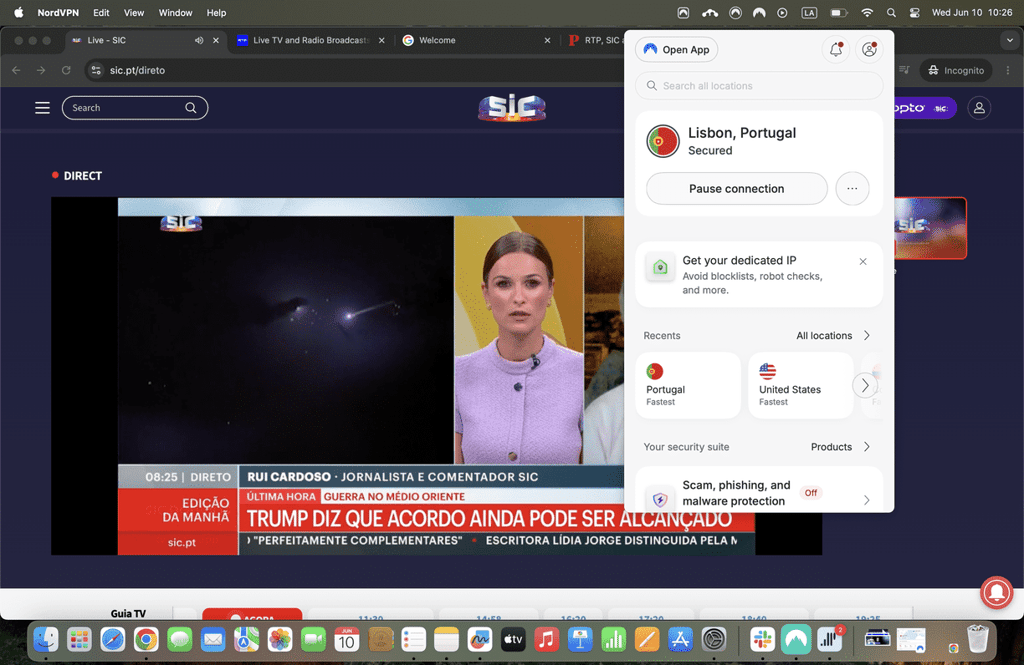
Task: Click the Incognito button
Action: click(956, 70)
